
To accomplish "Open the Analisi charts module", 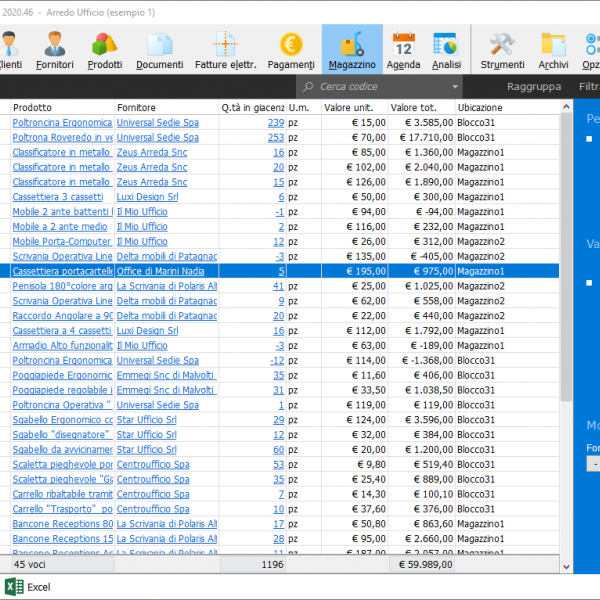I will coord(446,49).
